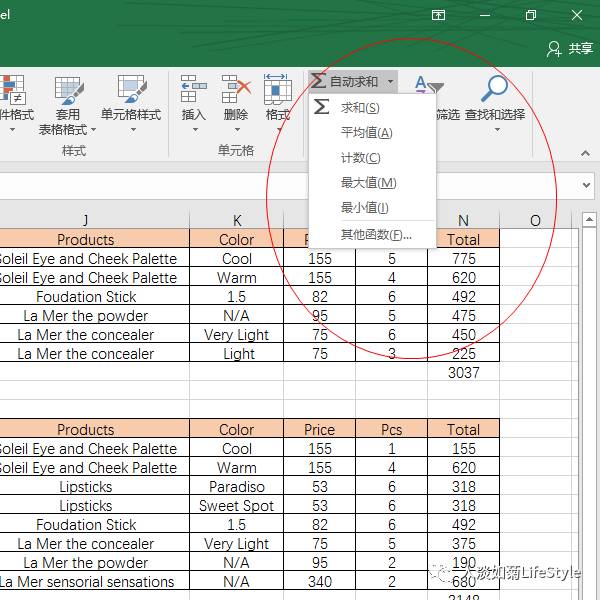Expand Find & Select dropdown arrow

497,130
